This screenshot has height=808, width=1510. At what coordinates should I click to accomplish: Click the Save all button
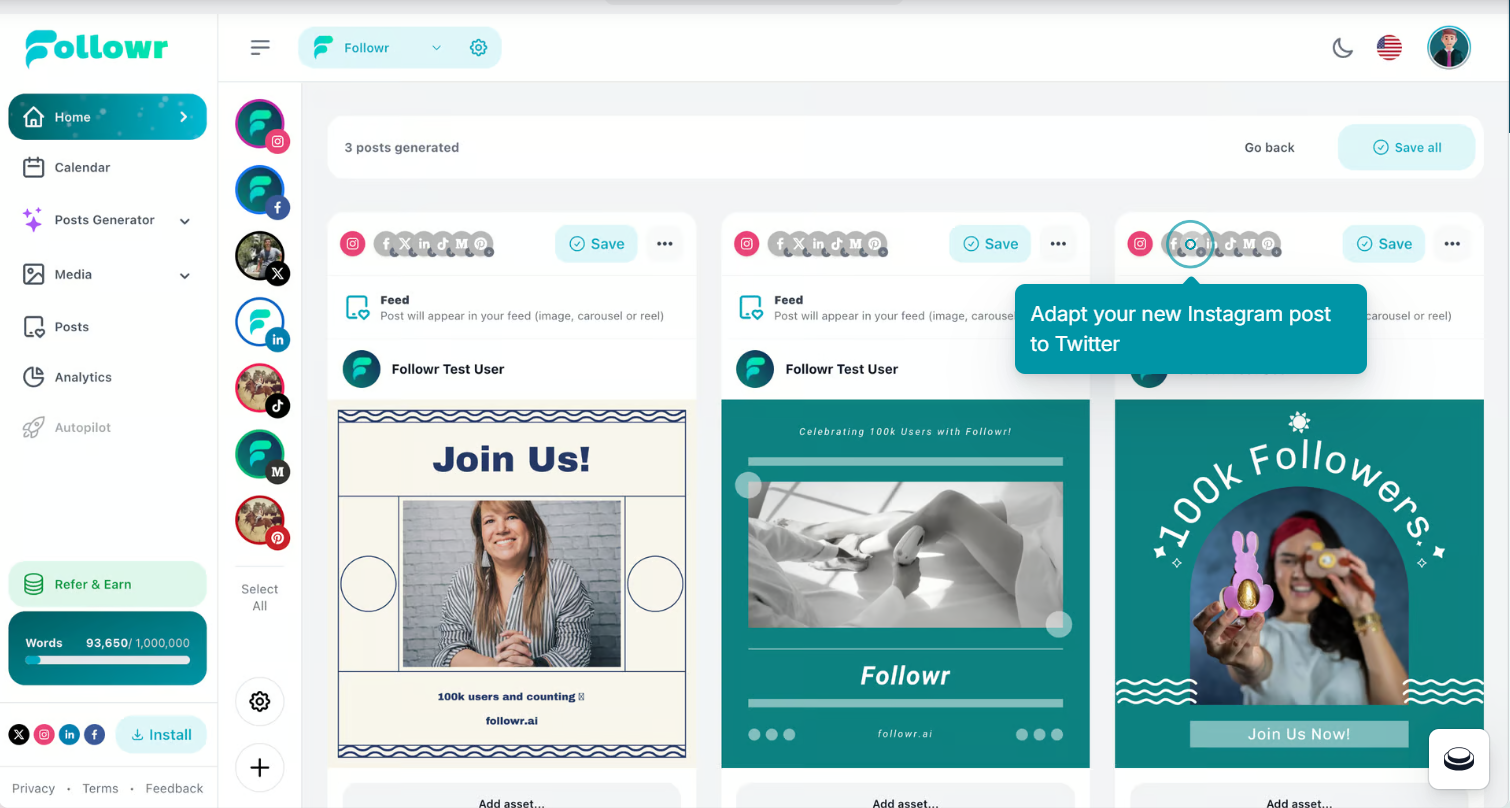click(x=1406, y=147)
